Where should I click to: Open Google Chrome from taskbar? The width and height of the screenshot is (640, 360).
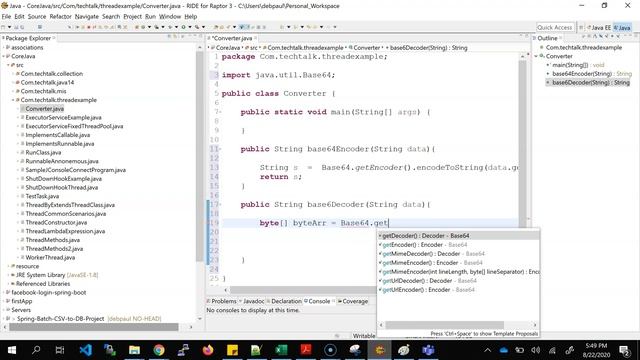click(x=159, y=350)
